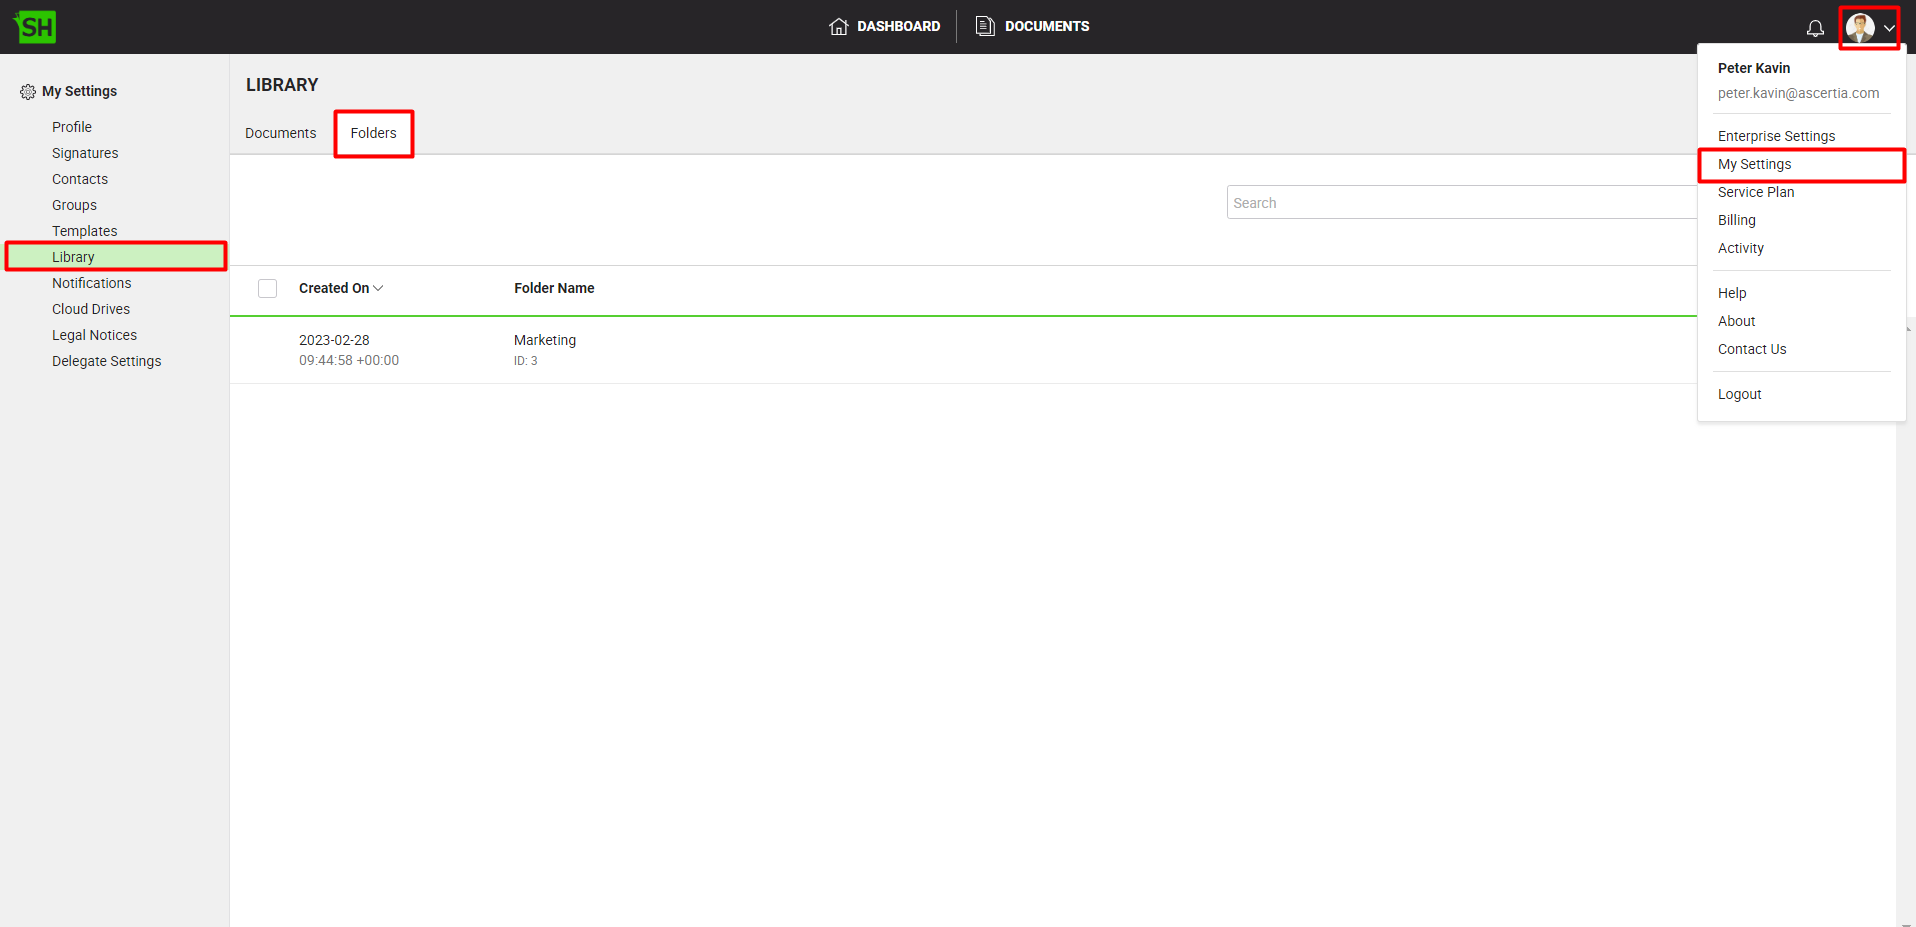Viewport: 1916px width, 927px height.
Task: Open the Marketing folder row
Action: click(545, 341)
